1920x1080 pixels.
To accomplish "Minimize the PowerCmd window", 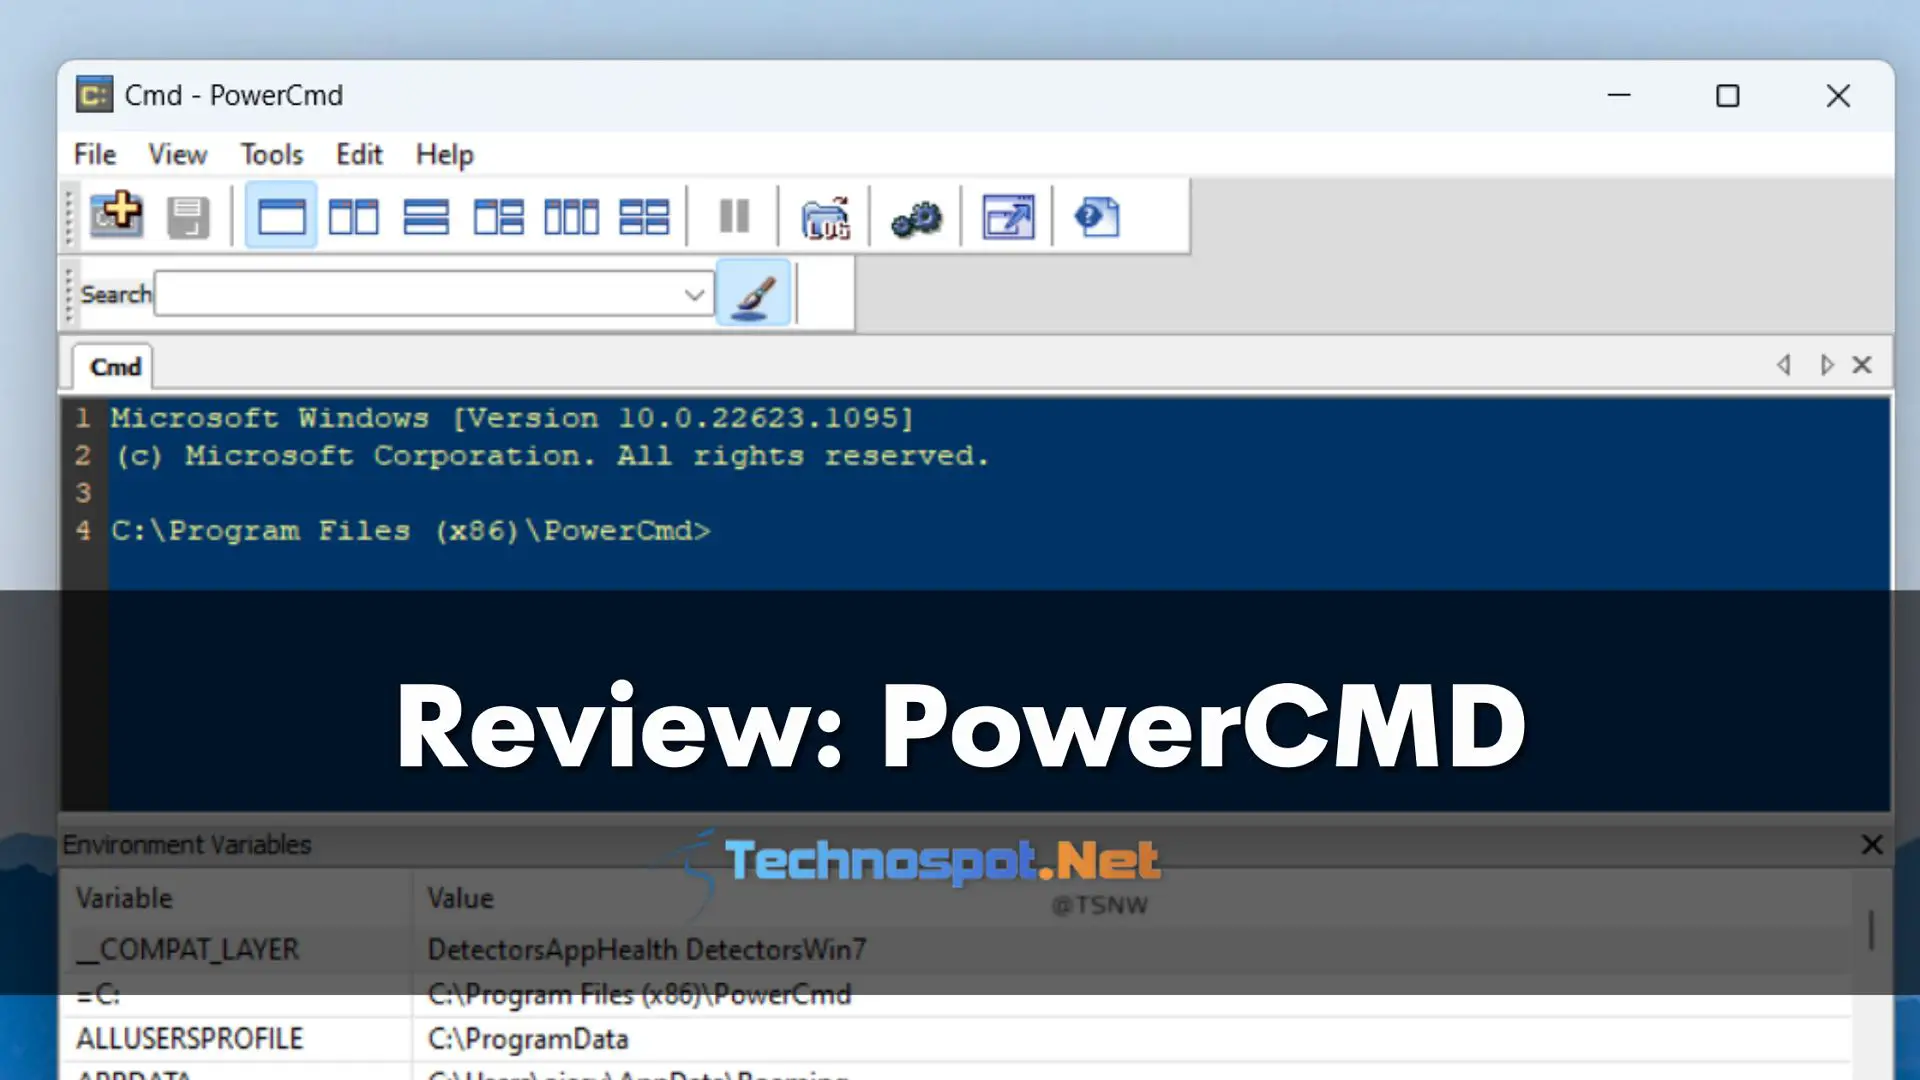I will 1619,96.
